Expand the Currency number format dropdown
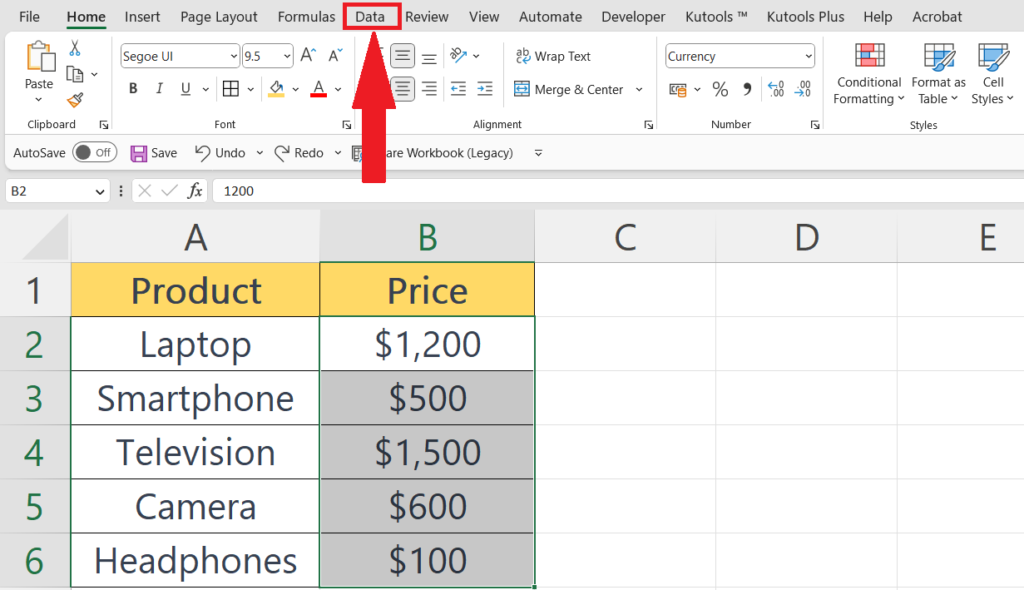 [x=807, y=57]
